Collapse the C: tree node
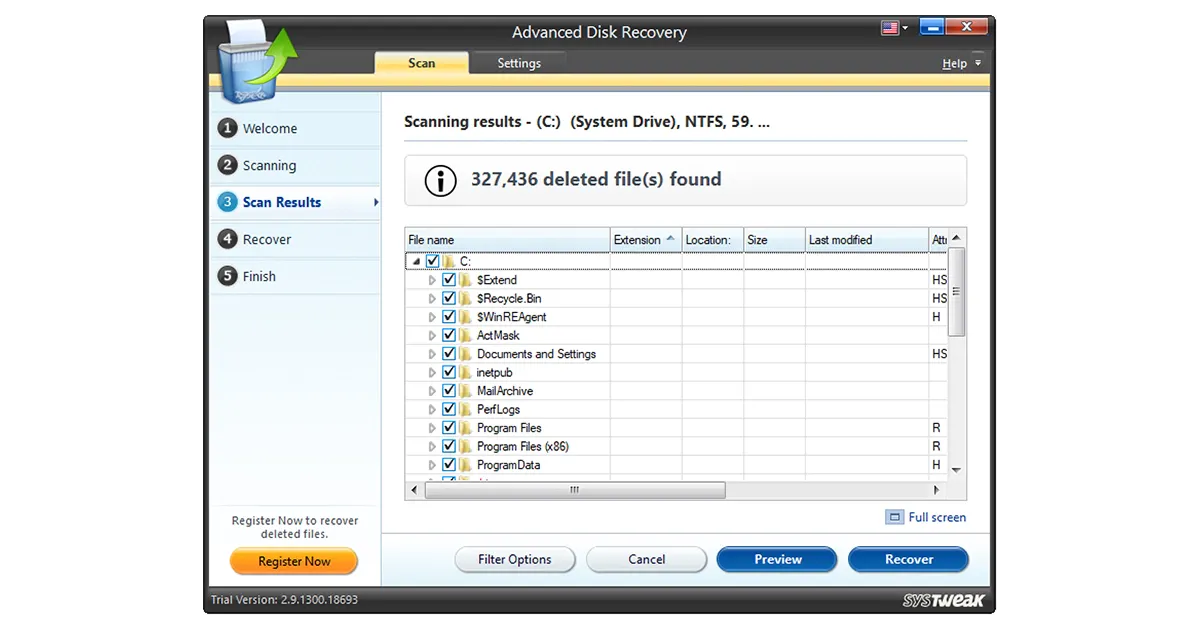 click(415, 261)
